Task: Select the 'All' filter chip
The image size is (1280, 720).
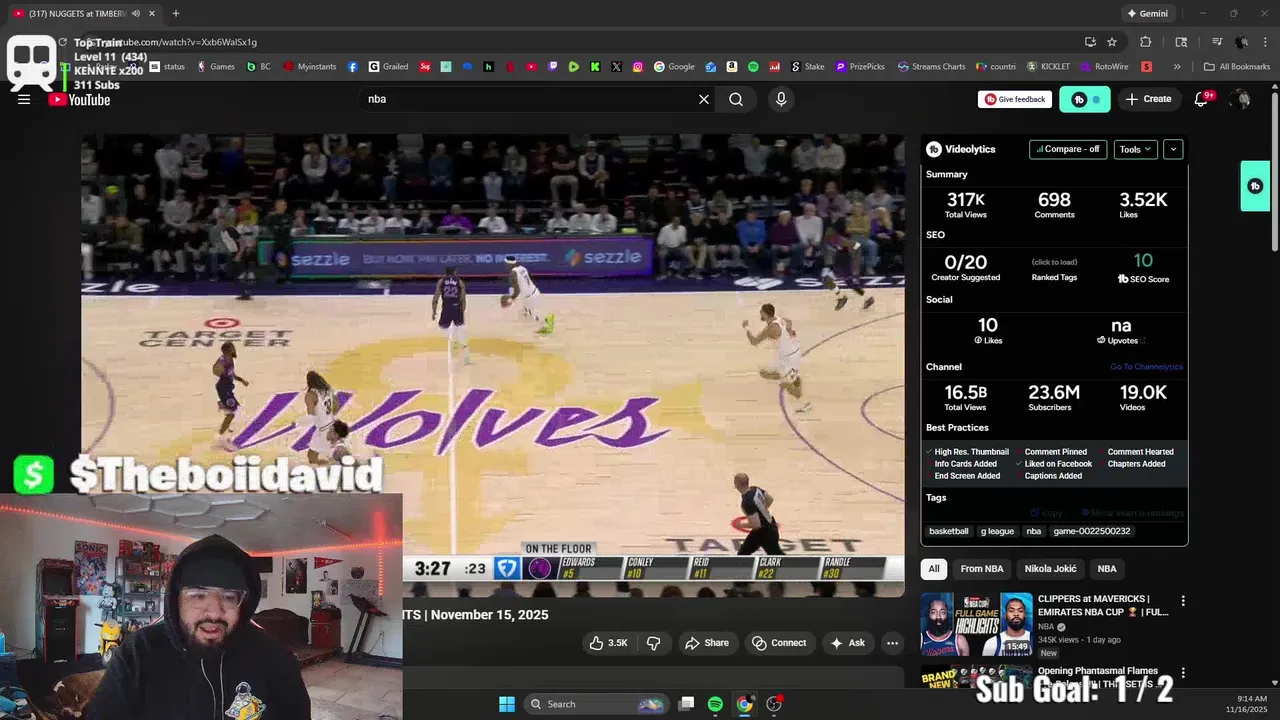Action: click(934, 569)
